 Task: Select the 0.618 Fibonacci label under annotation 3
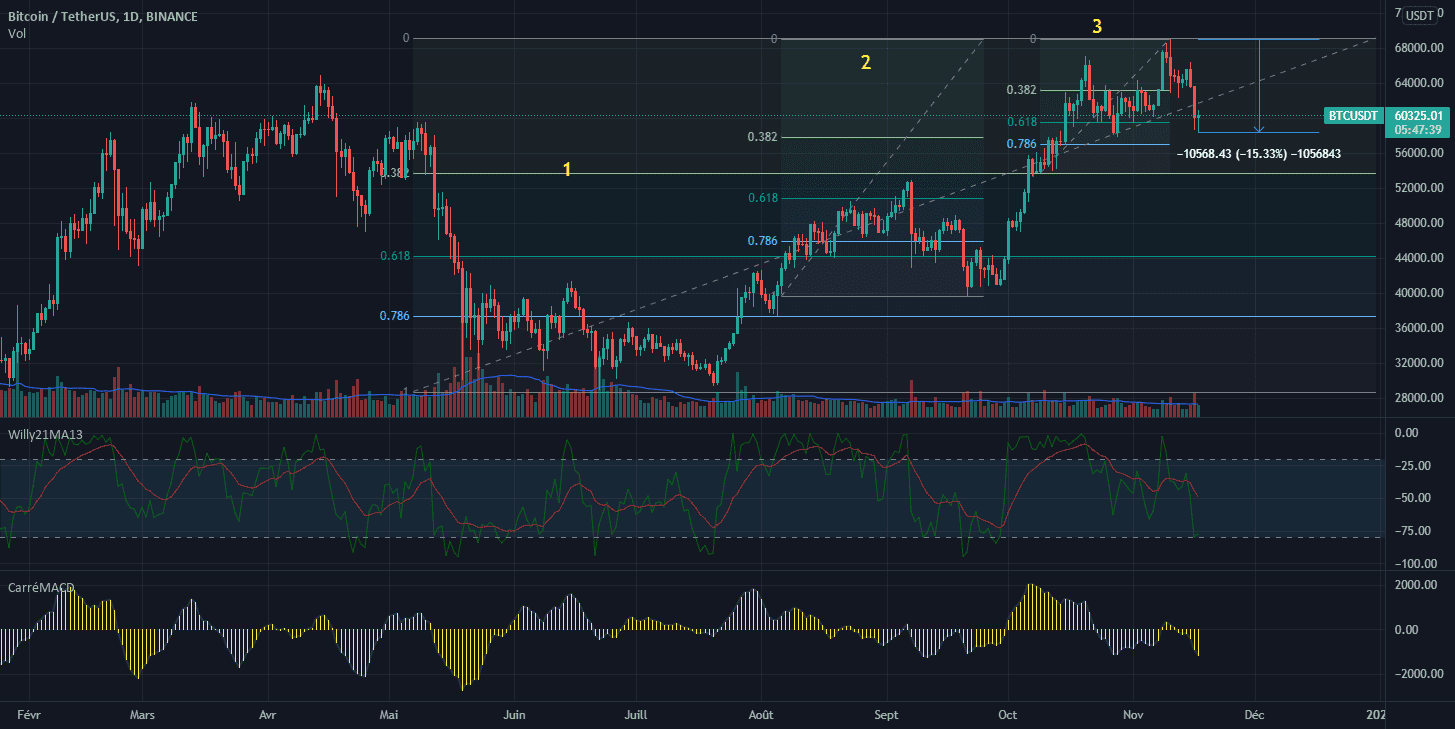coord(1022,121)
